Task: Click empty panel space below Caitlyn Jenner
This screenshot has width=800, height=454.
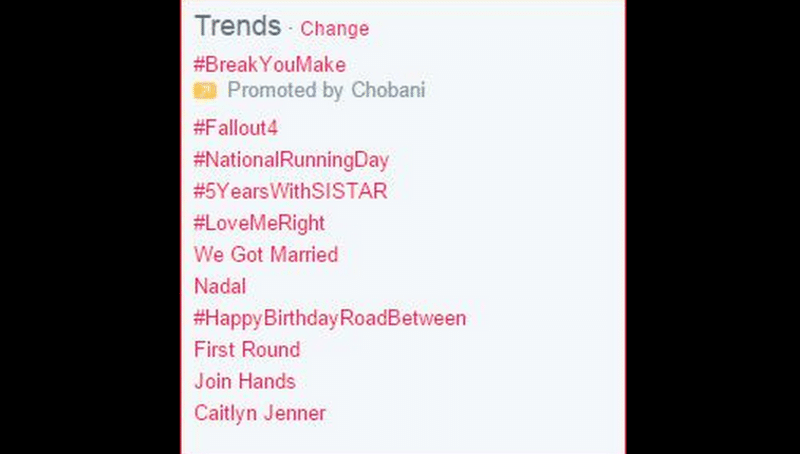Action: pos(400,438)
